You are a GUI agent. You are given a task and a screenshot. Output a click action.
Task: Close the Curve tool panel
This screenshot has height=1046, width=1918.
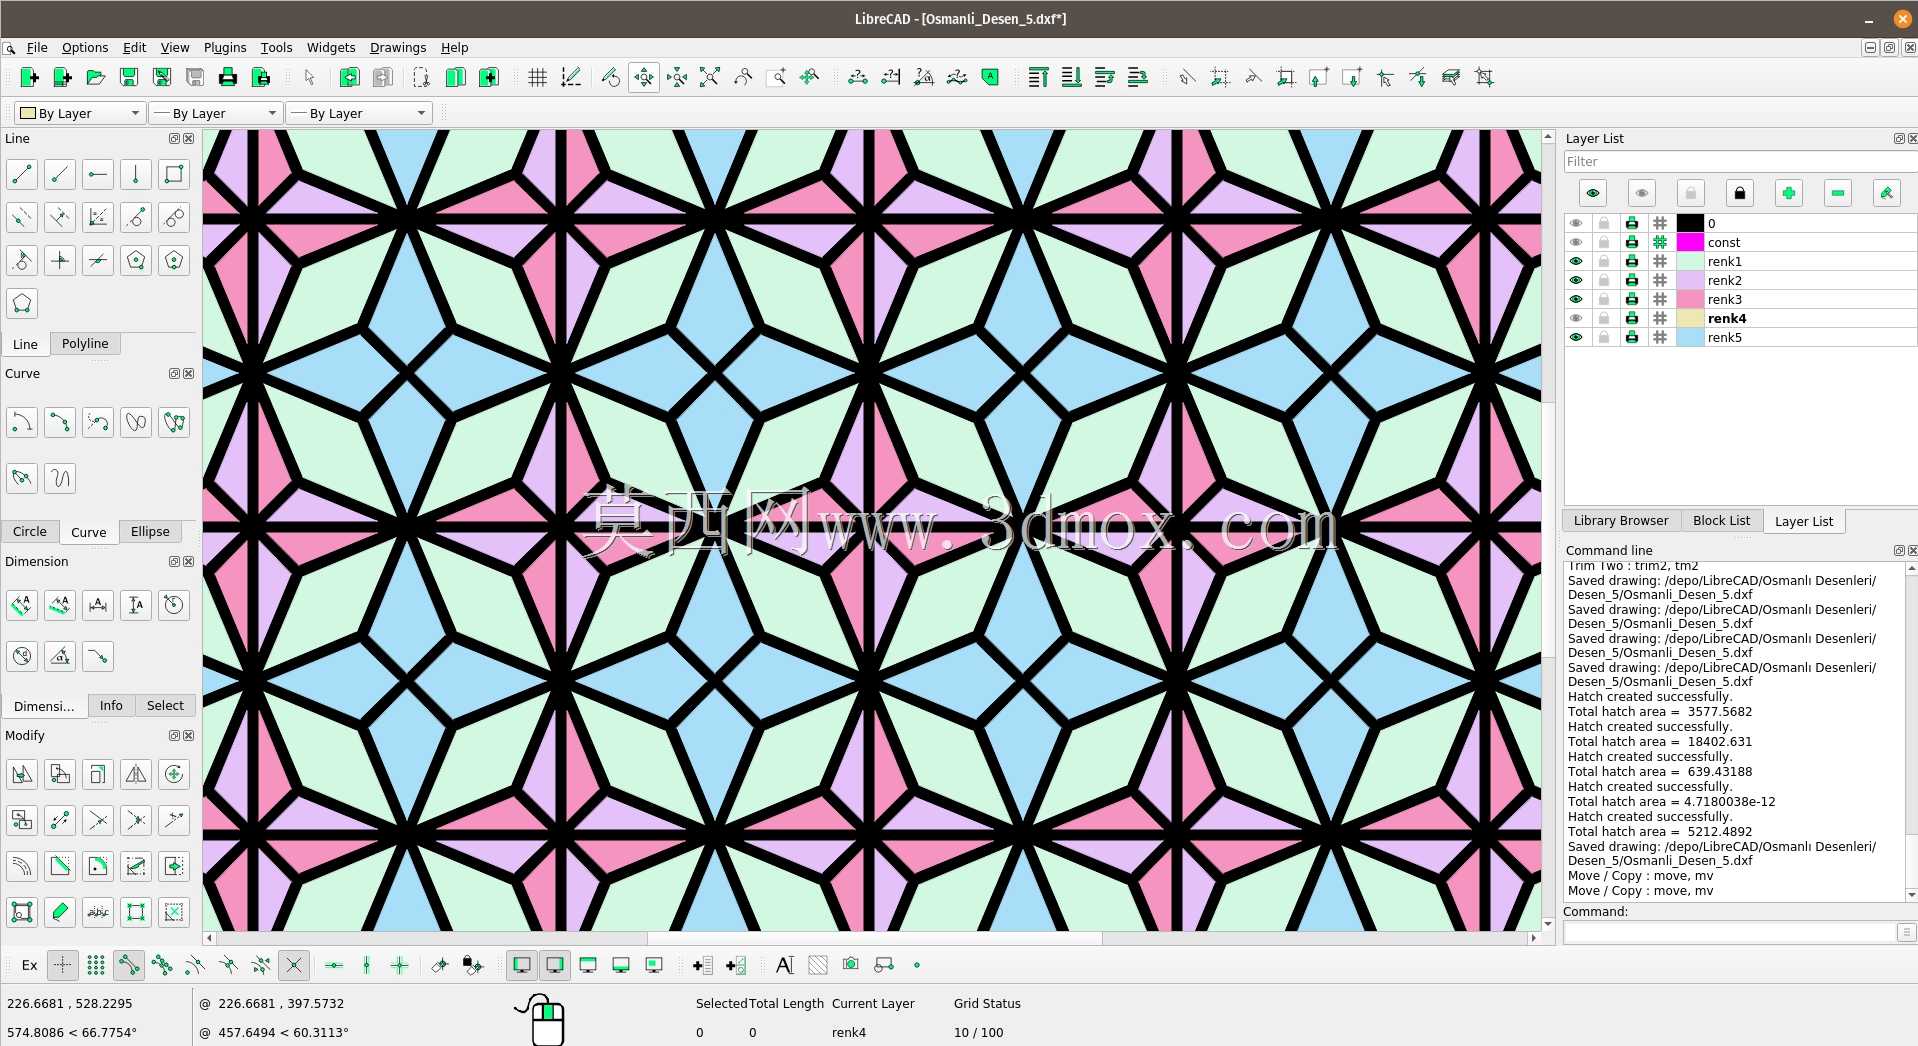189,373
